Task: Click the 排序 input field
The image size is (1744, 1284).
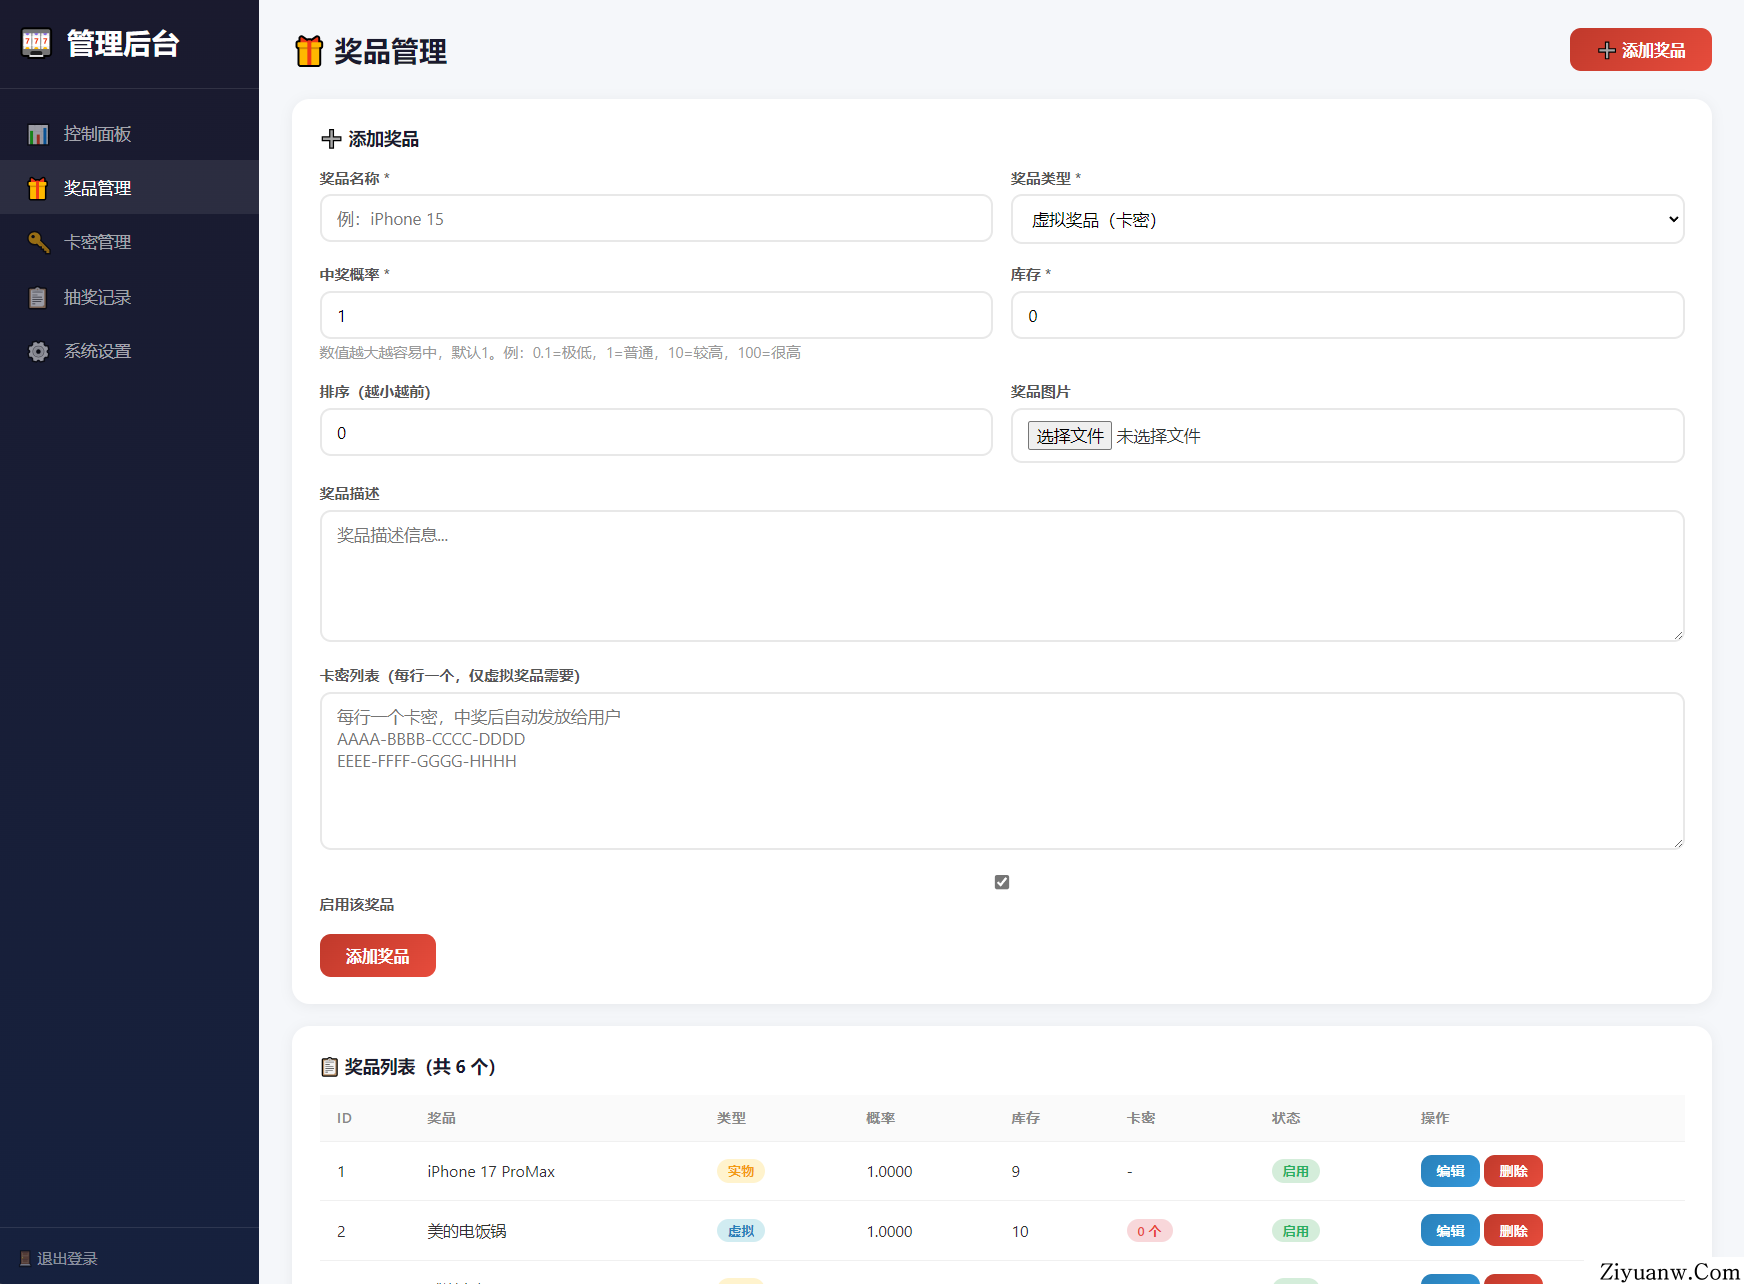Action: (656, 432)
